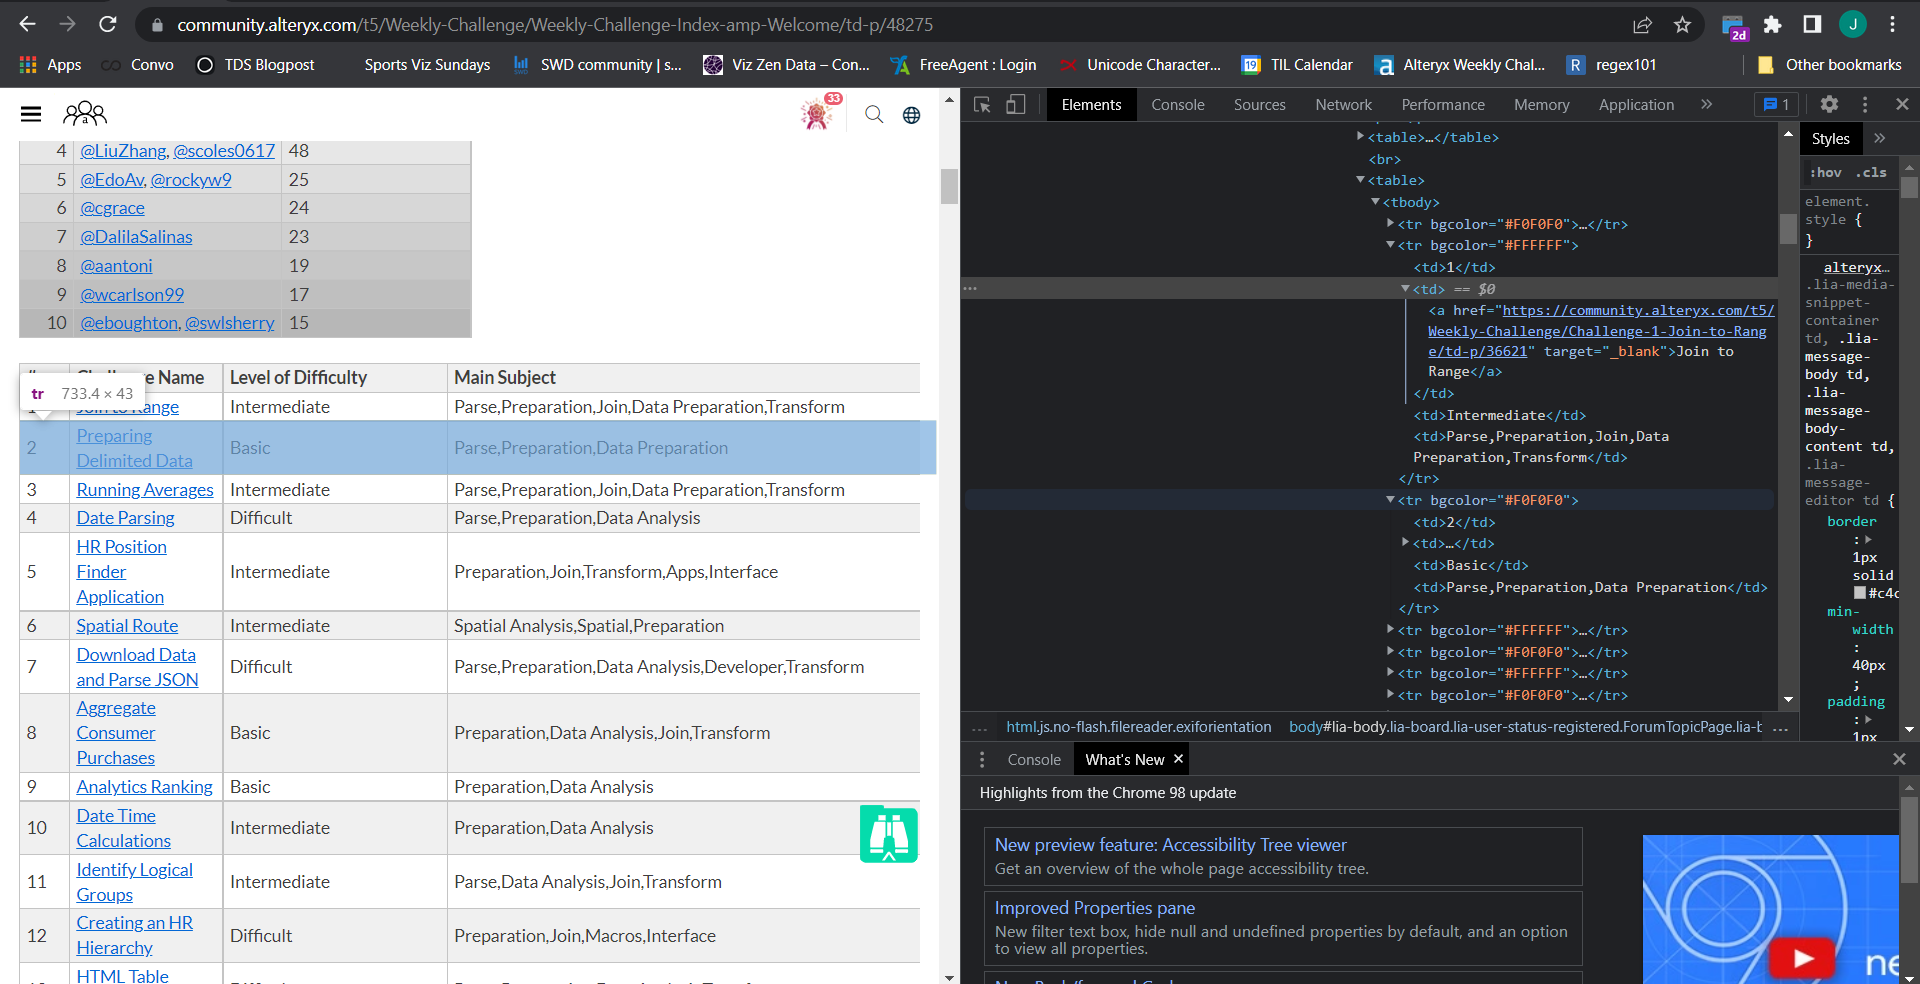Click the #c4c border color swatch
The image size is (1920, 984).
click(1860, 593)
